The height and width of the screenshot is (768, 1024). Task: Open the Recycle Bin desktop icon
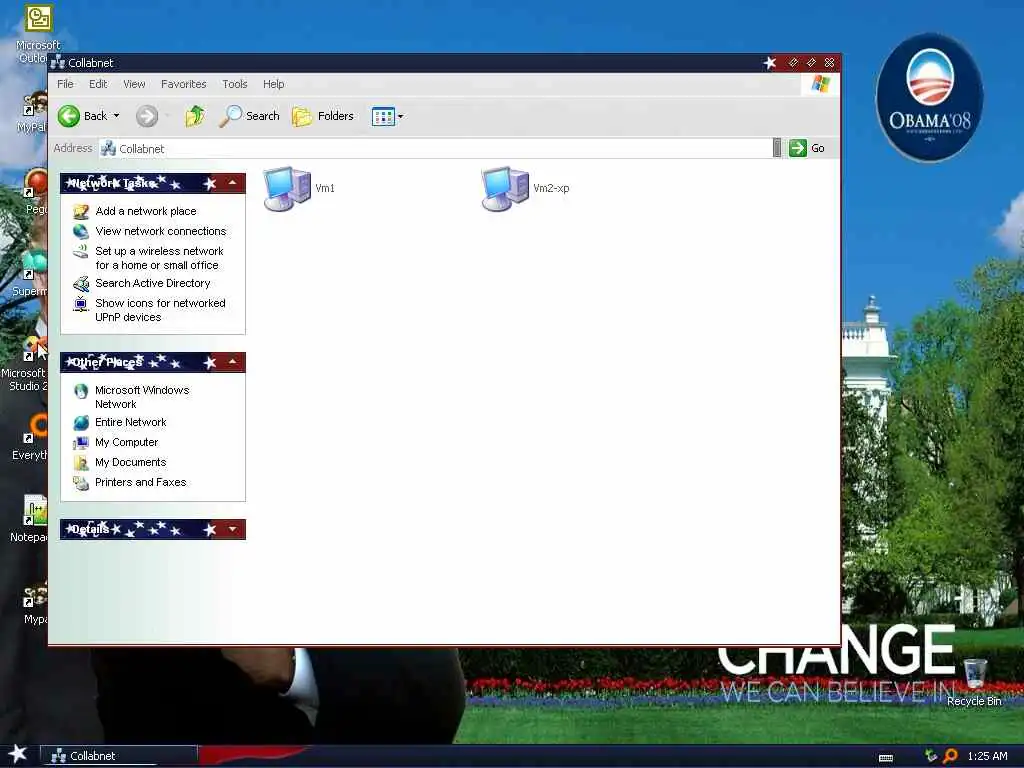[974, 682]
